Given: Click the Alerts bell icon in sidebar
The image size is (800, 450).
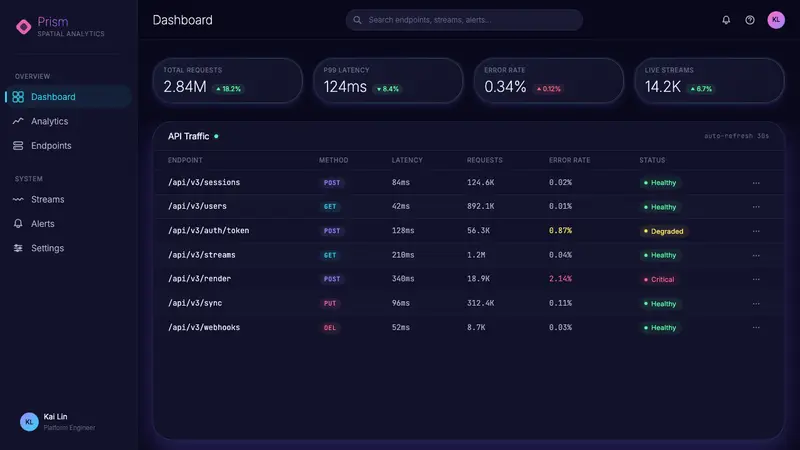Looking at the screenshot, I should tap(18, 223).
